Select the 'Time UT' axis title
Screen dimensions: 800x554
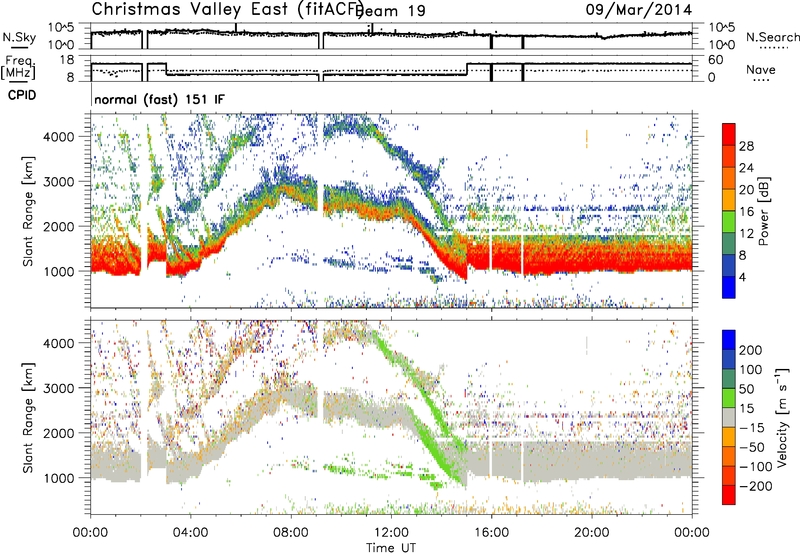[x=391, y=548]
